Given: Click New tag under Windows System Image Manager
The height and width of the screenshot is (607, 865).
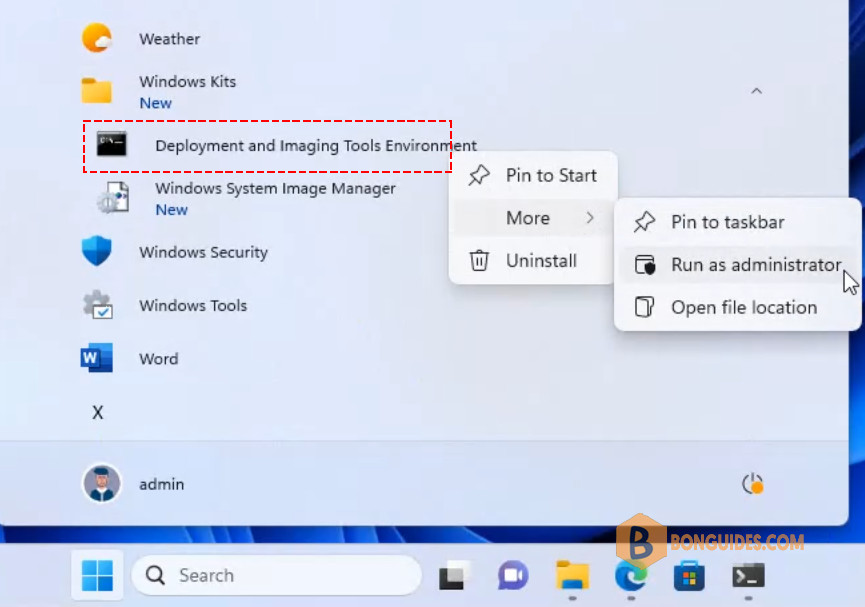Looking at the screenshot, I should 172,210.
